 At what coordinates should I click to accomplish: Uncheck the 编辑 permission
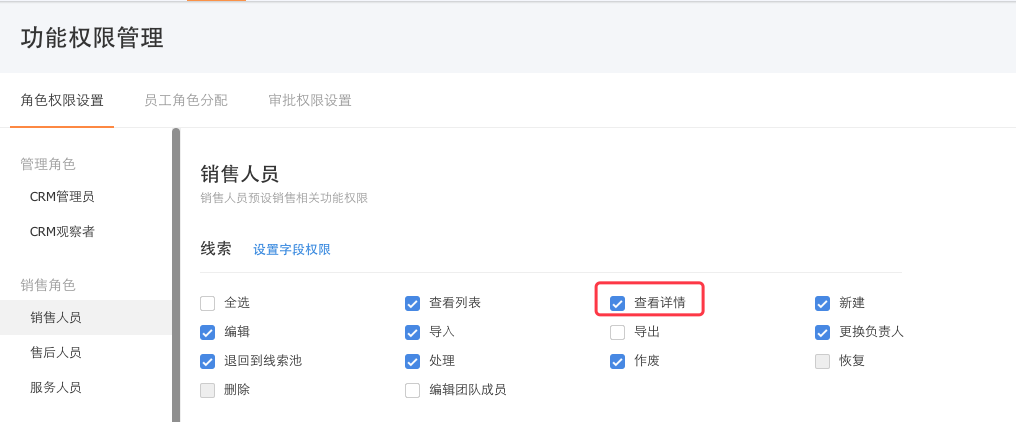[x=208, y=332]
